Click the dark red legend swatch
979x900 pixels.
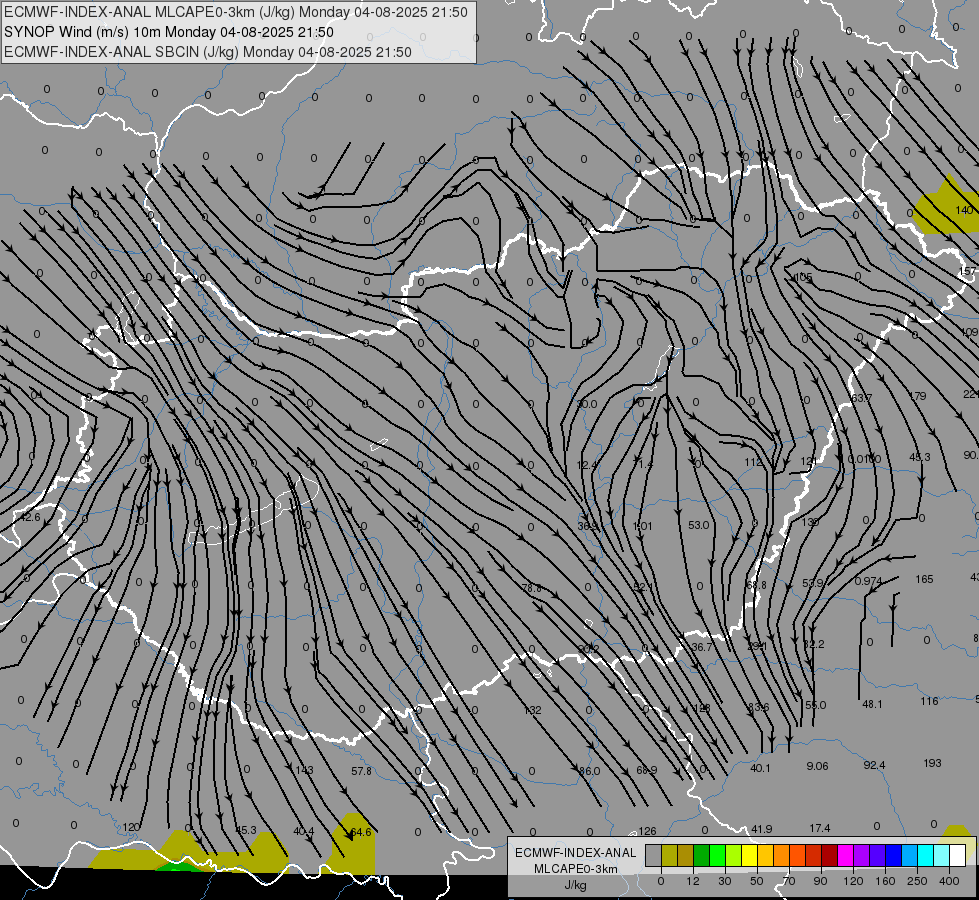coord(830,855)
